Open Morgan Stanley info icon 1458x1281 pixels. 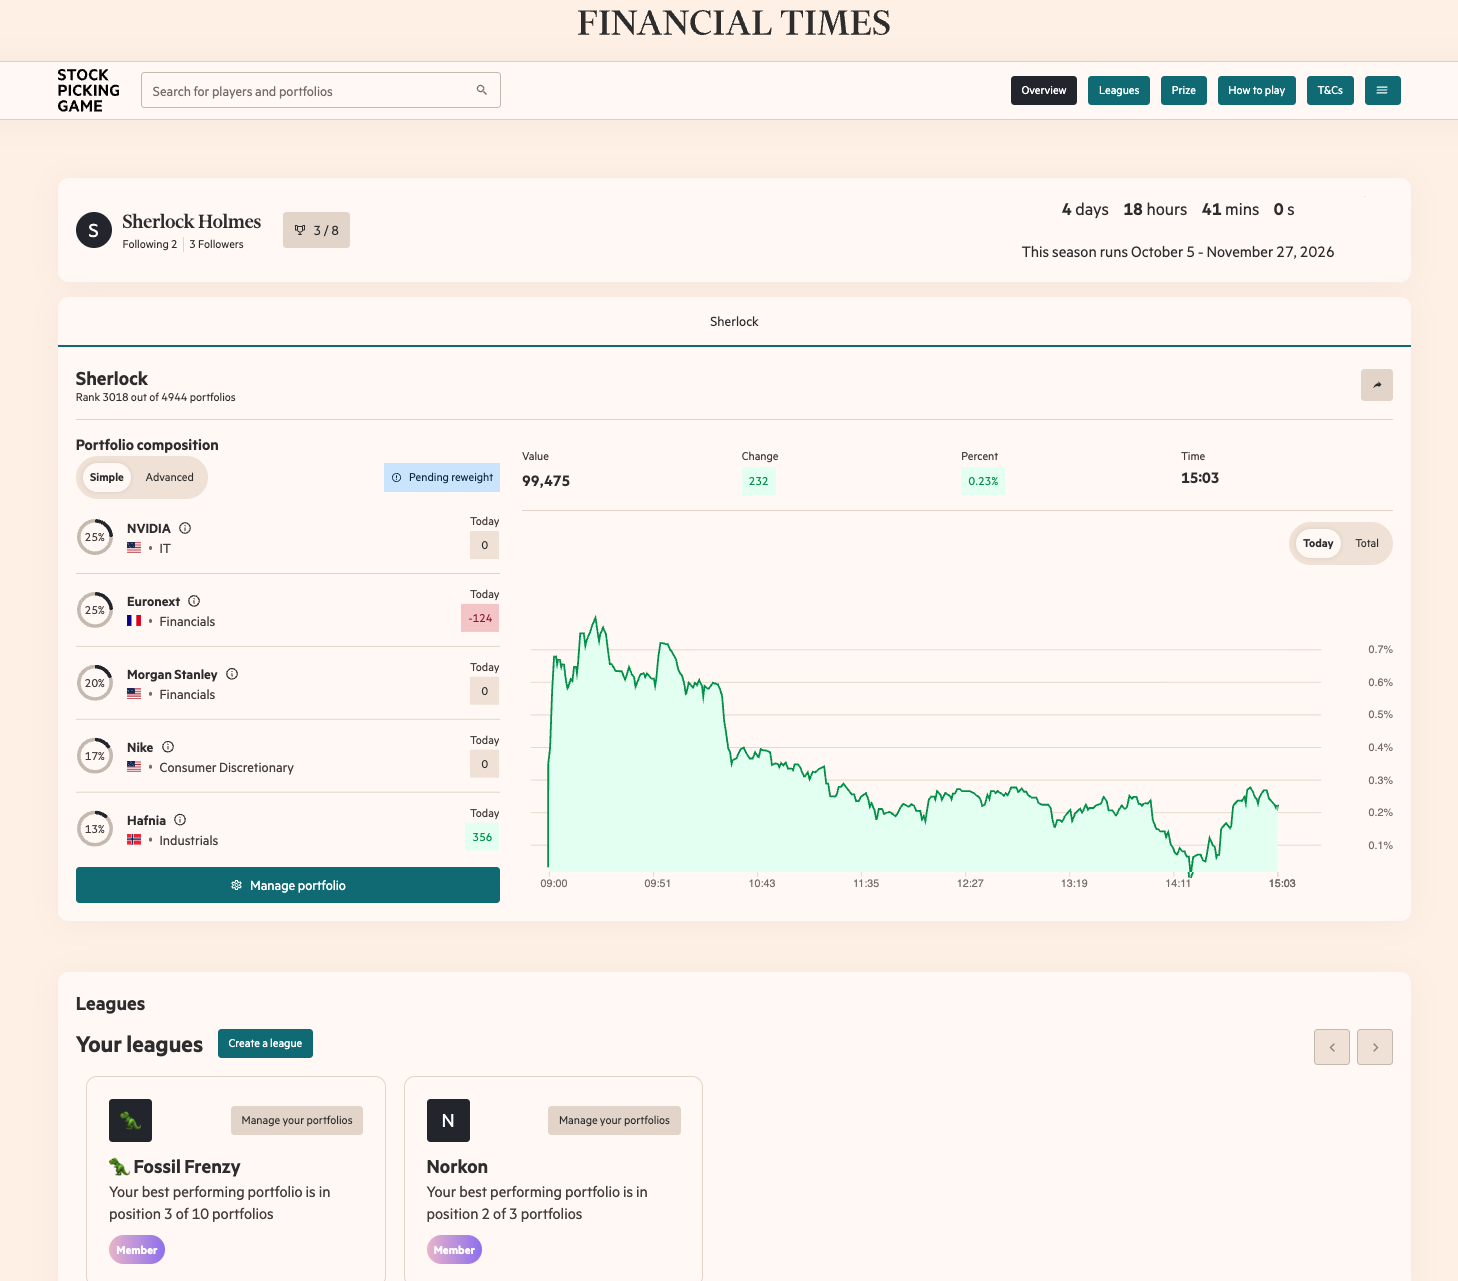(x=232, y=674)
